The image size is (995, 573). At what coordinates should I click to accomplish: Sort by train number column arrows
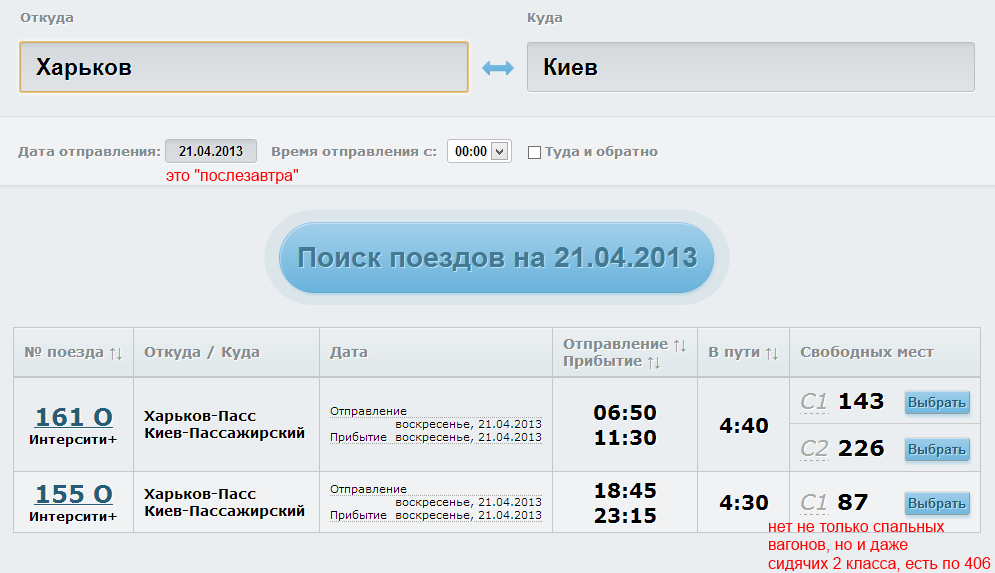(x=116, y=353)
